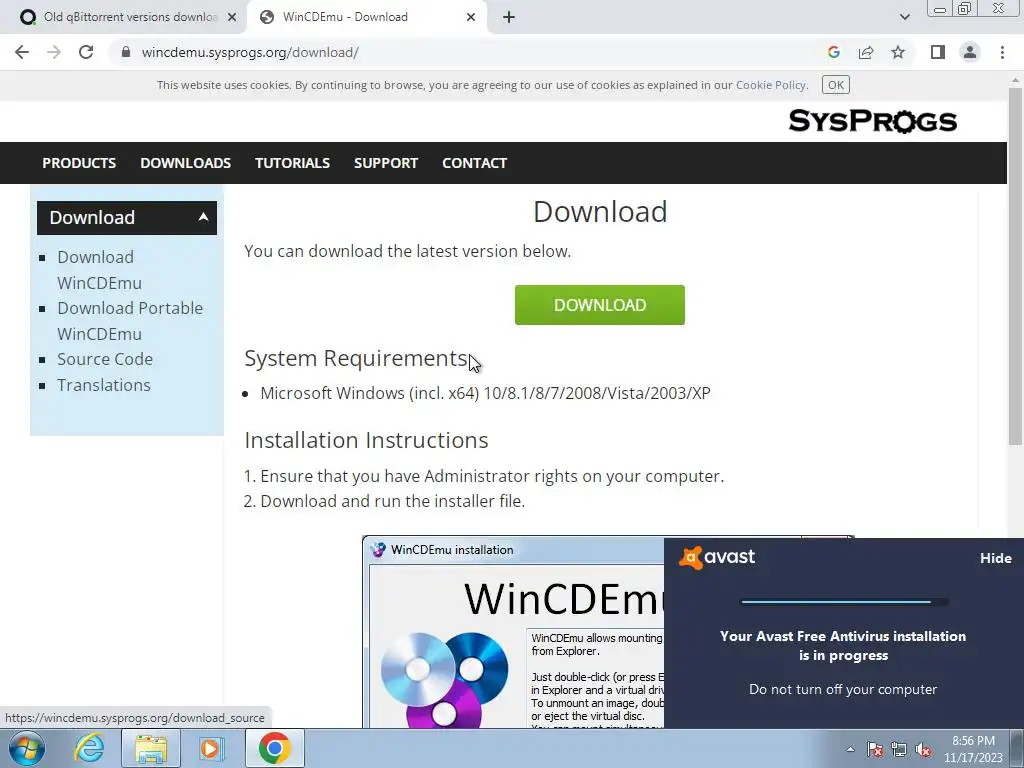The width and height of the screenshot is (1024, 768).
Task: Show hidden system tray icons
Action: tap(850, 749)
